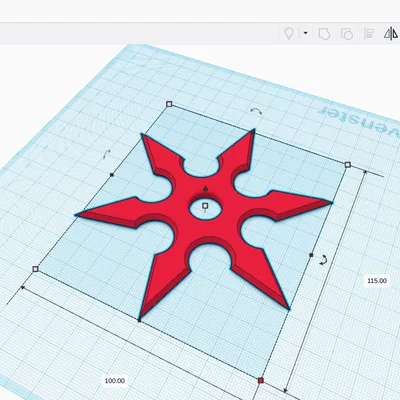Click the red corner resize handle
The height and width of the screenshot is (400, 400).
pyautogui.click(x=261, y=380)
